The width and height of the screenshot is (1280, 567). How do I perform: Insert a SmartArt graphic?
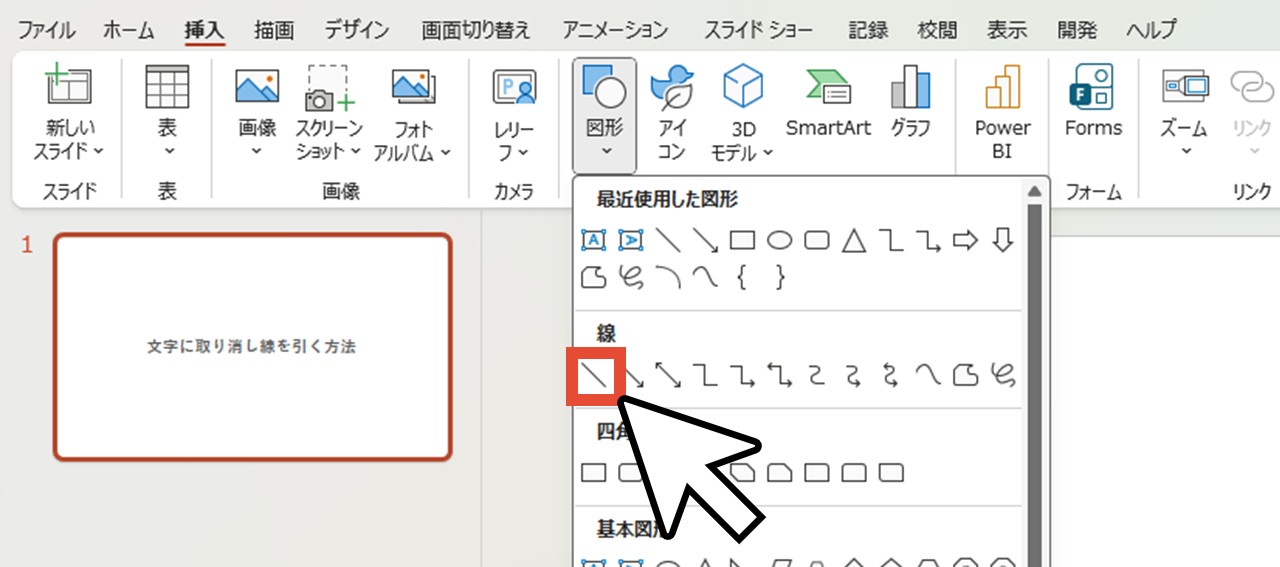pos(828,102)
